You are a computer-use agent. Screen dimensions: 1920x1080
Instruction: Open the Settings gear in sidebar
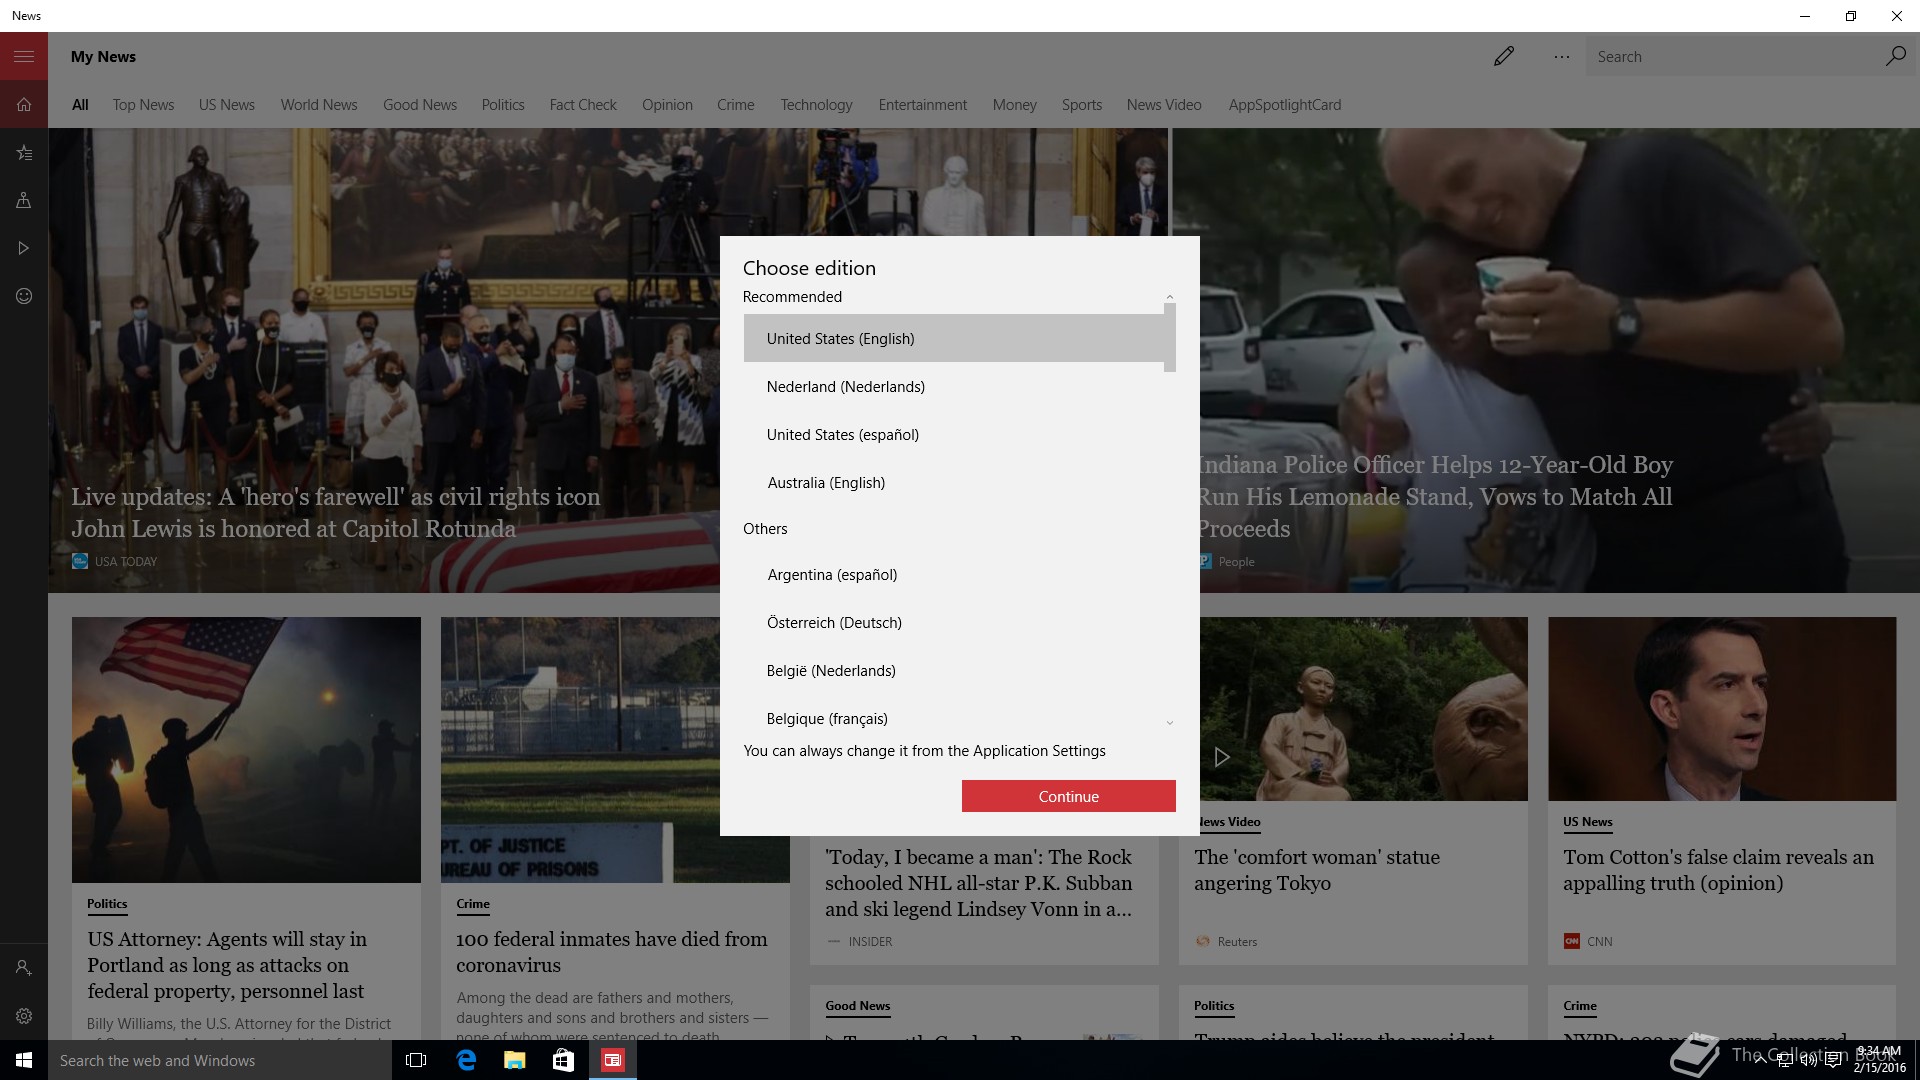coord(24,1016)
